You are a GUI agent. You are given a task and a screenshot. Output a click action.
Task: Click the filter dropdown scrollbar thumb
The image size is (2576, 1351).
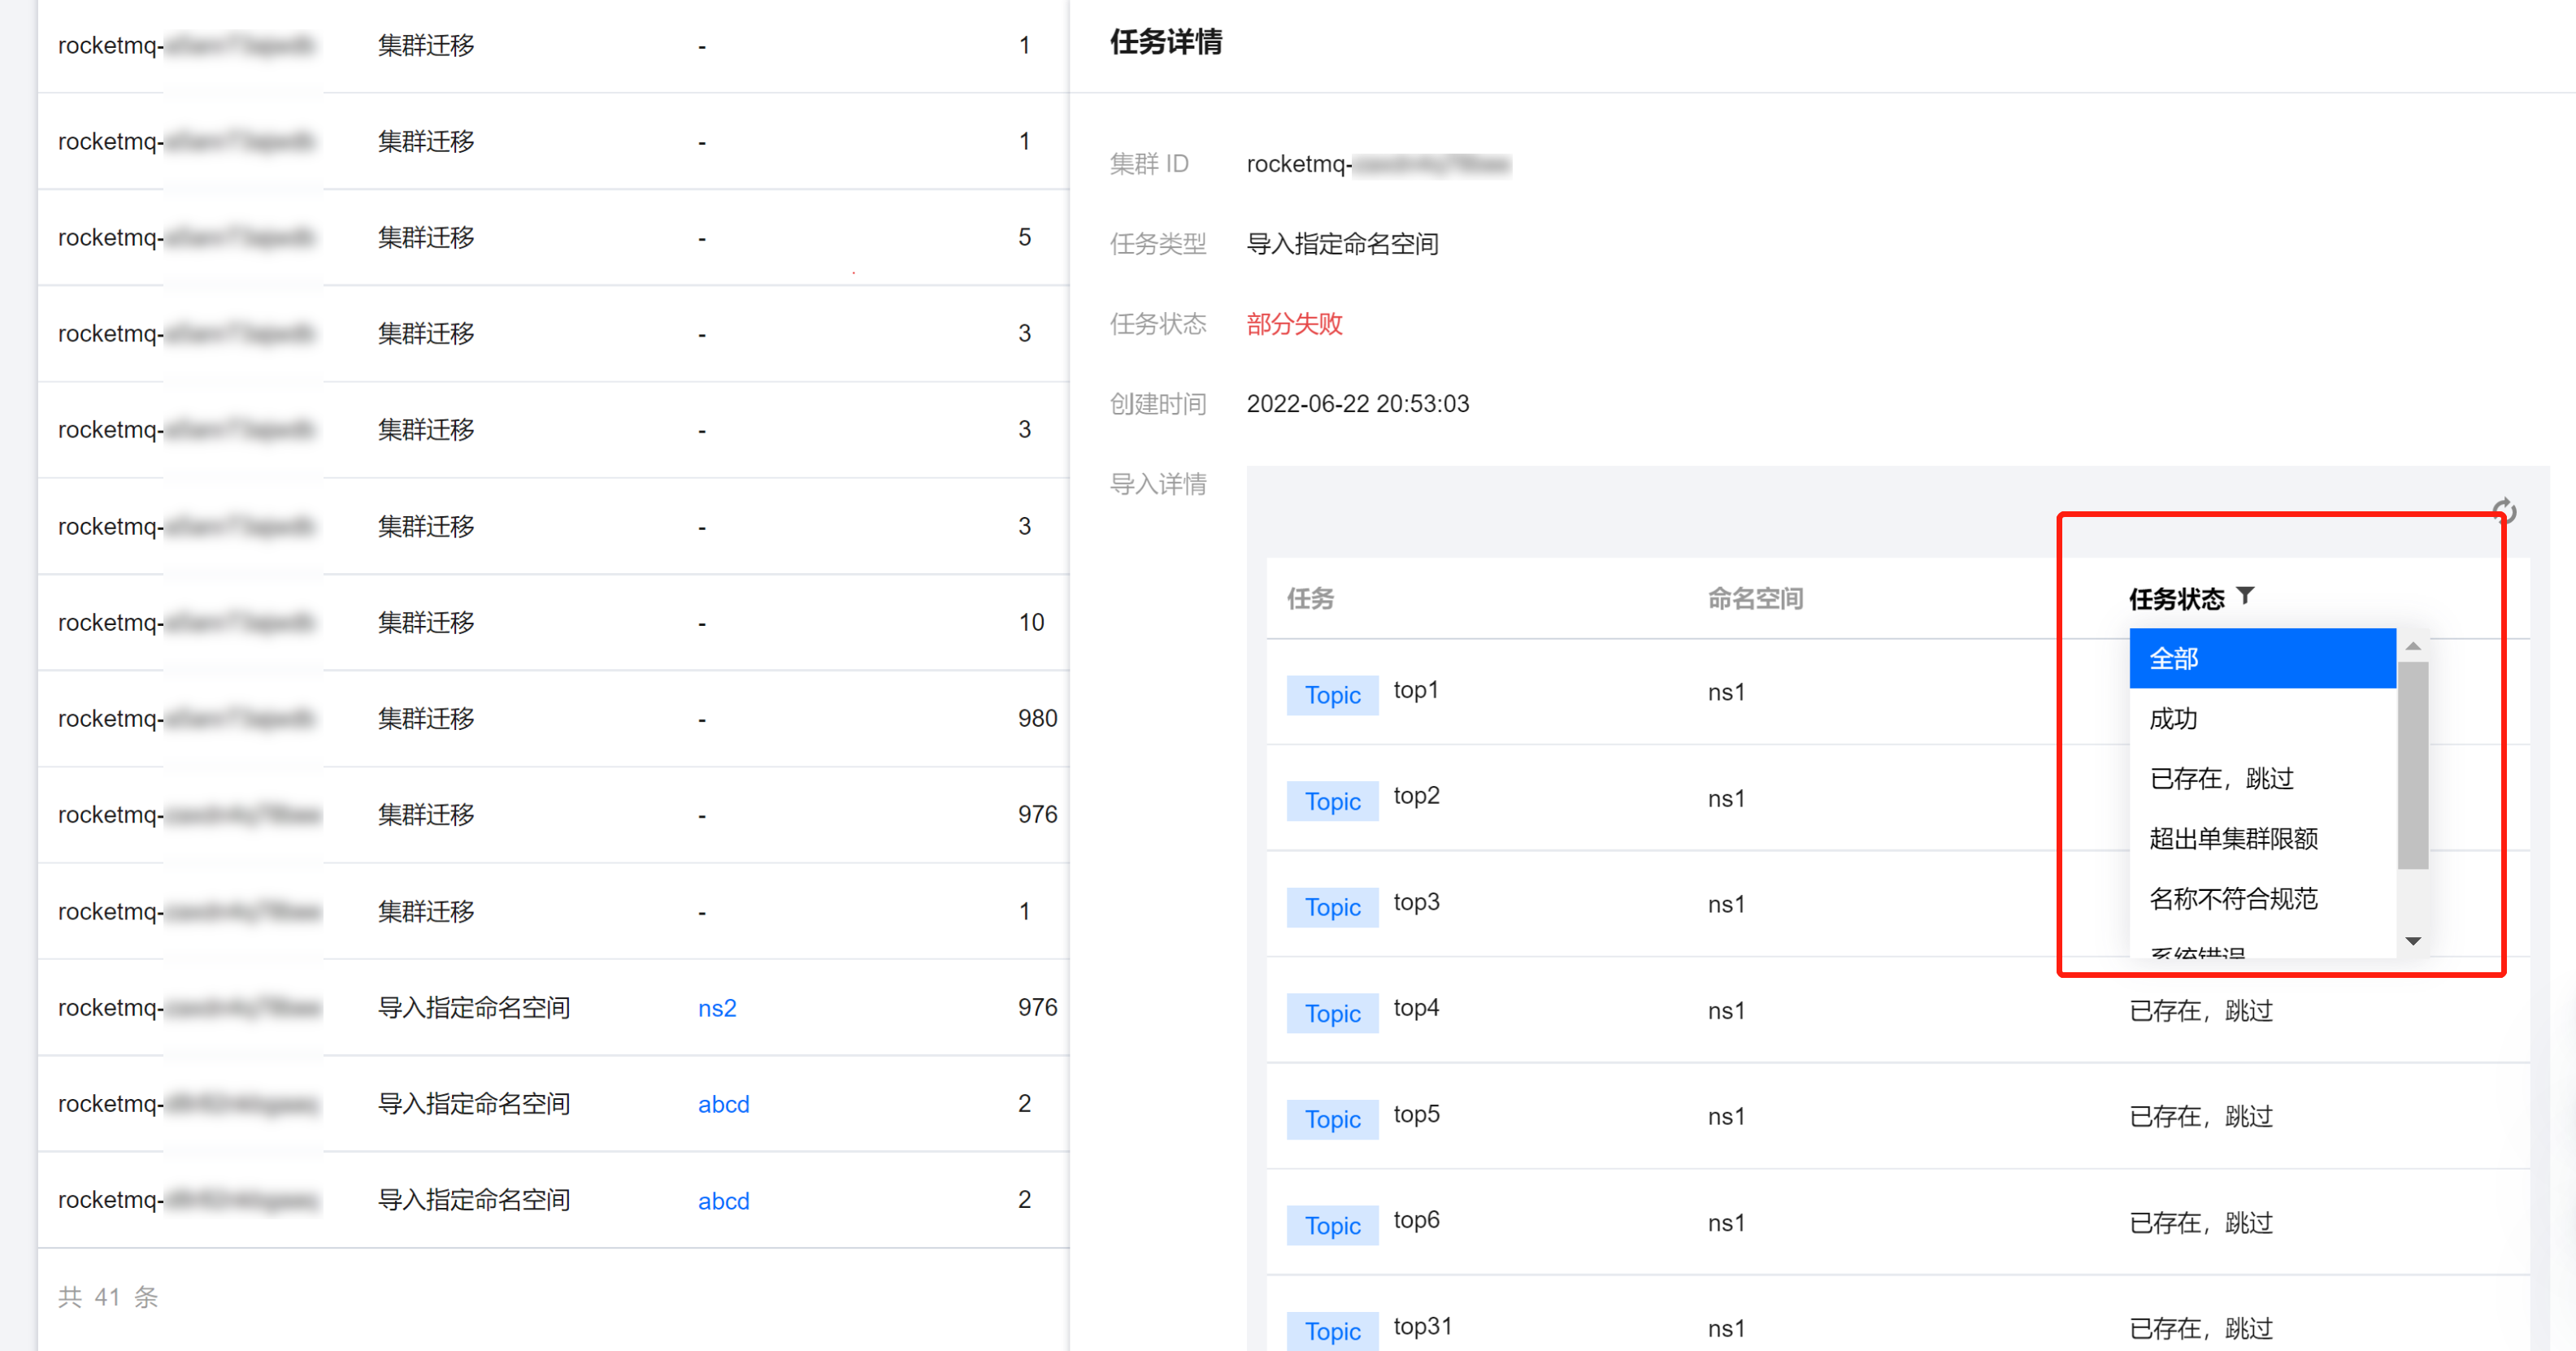coord(2413,765)
